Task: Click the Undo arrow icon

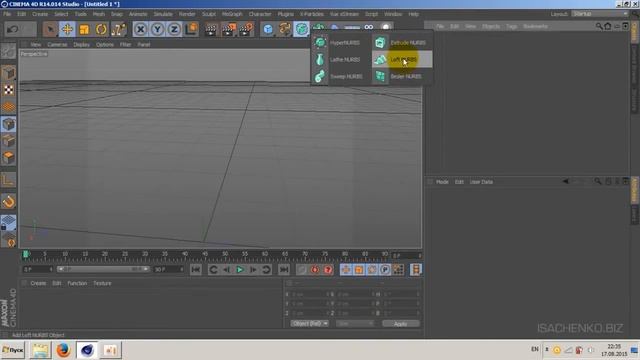Action: [13, 29]
